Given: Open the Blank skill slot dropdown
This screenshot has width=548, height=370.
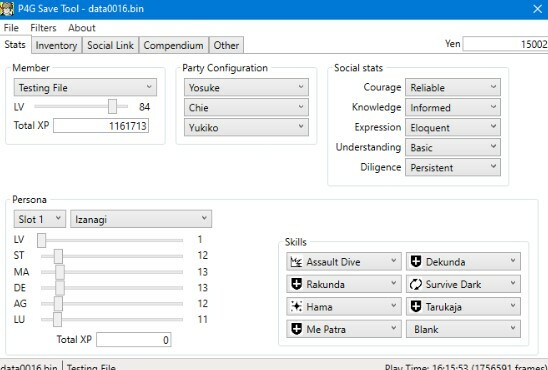Looking at the screenshot, I should point(463,329).
